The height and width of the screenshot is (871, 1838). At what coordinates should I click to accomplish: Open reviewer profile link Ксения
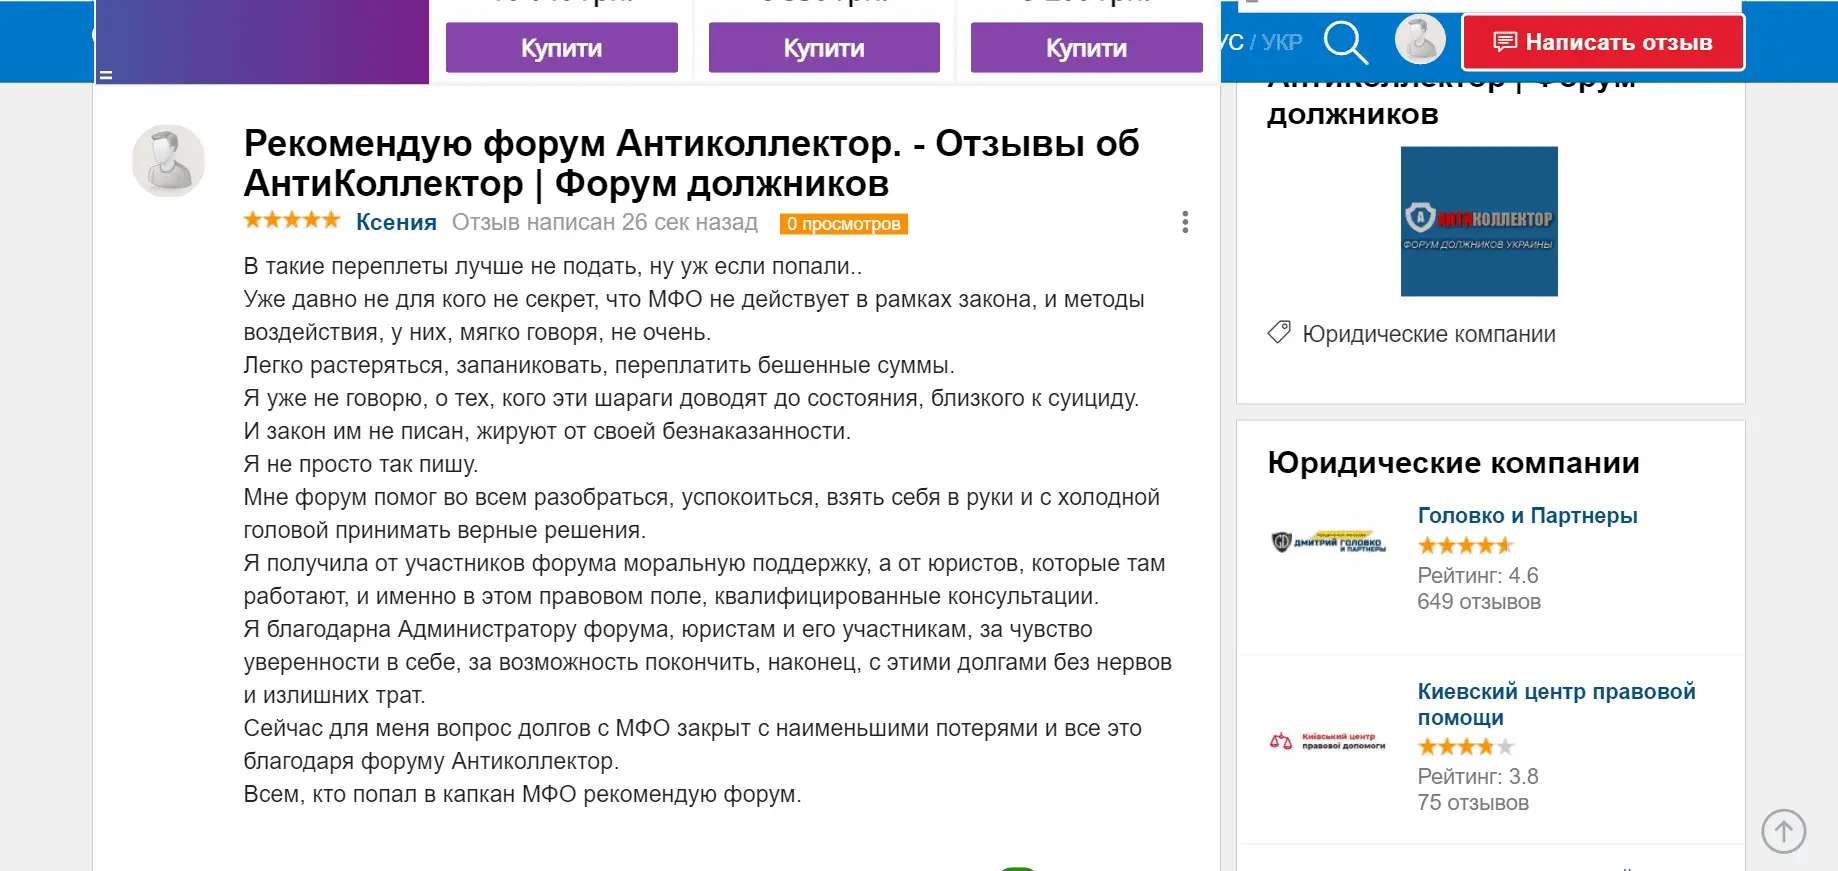tap(396, 222)
